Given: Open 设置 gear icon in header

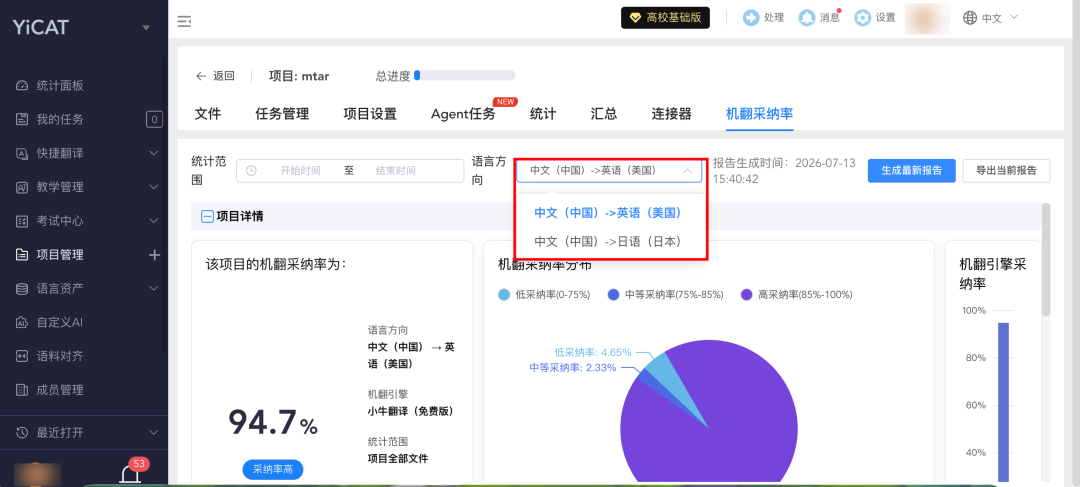Looking at the screenshot, I should (862, 18).
